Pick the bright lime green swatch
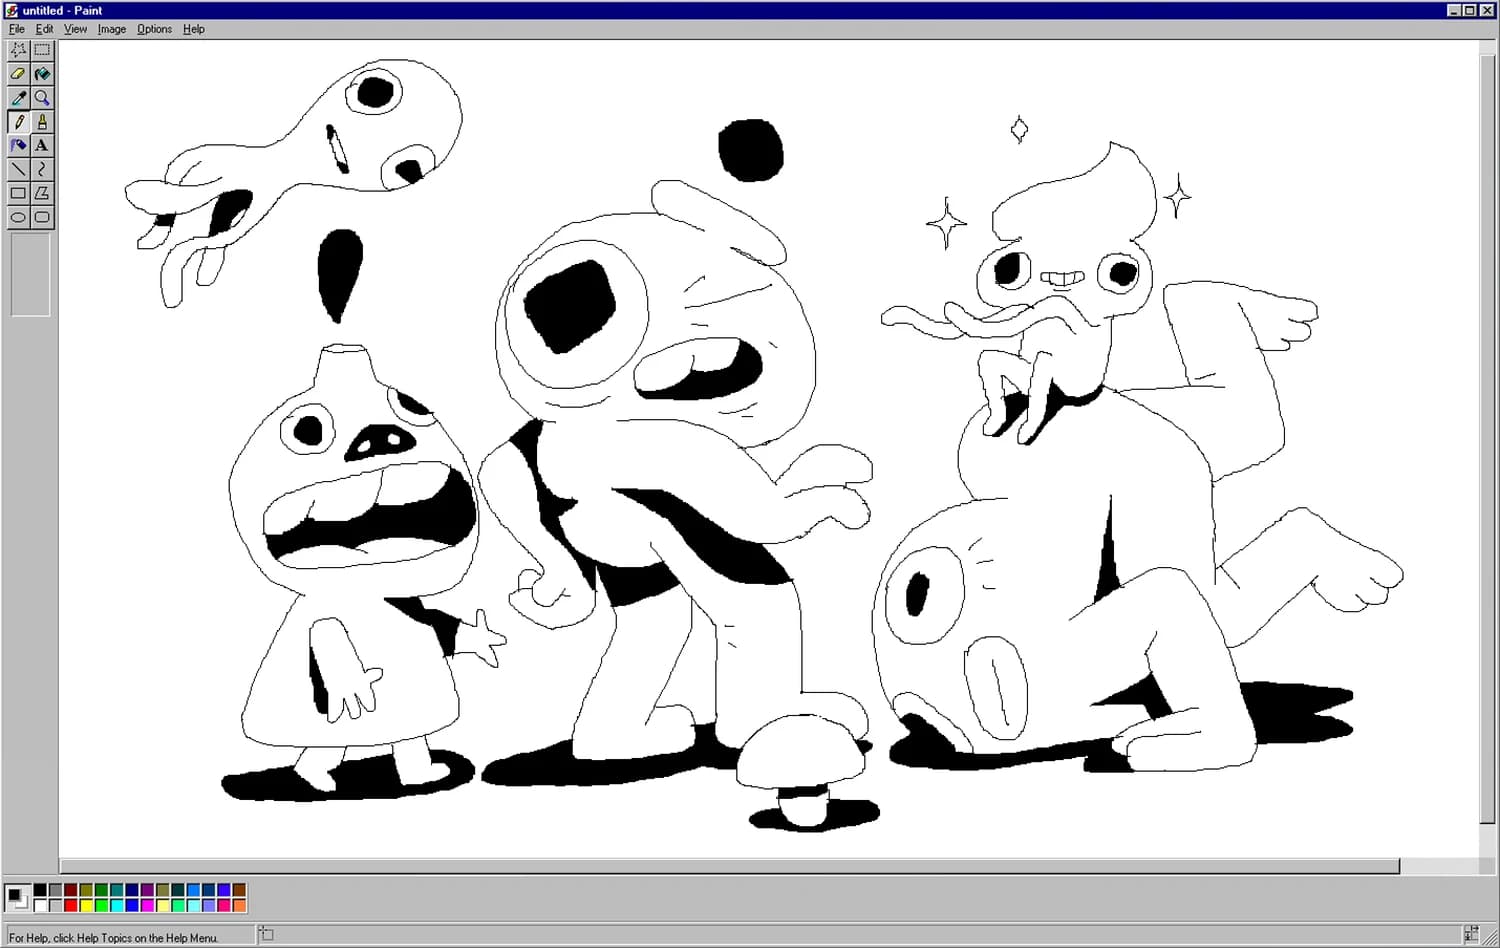 [x=101, y=906]
